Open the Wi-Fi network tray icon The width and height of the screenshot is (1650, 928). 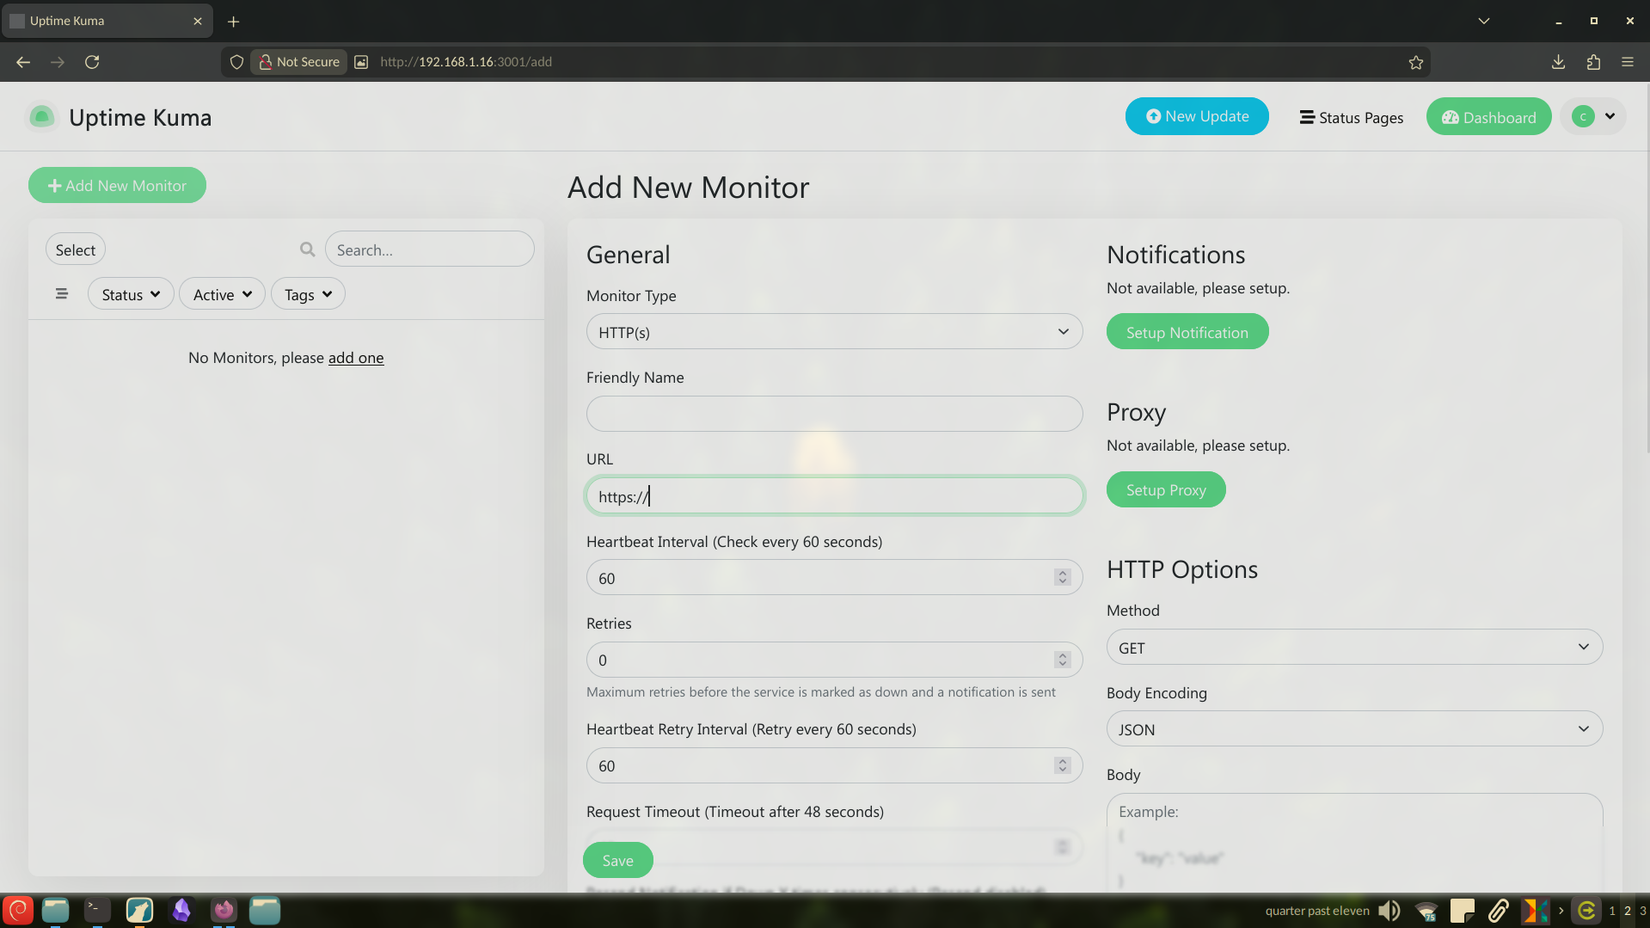1426,910
